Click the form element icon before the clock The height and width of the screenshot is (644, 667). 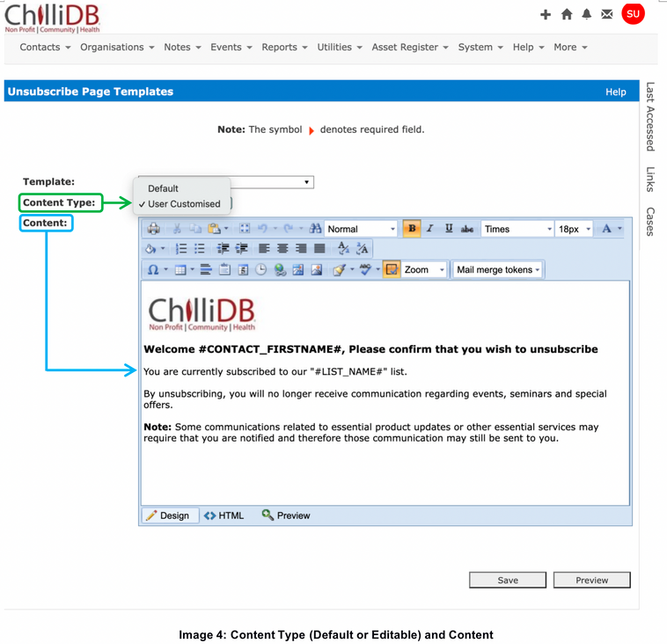coord(243,270)
